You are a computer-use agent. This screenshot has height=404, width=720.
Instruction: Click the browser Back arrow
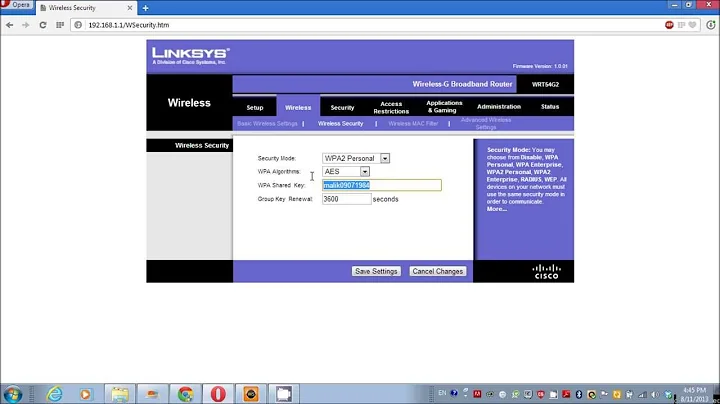coord(10,25)
